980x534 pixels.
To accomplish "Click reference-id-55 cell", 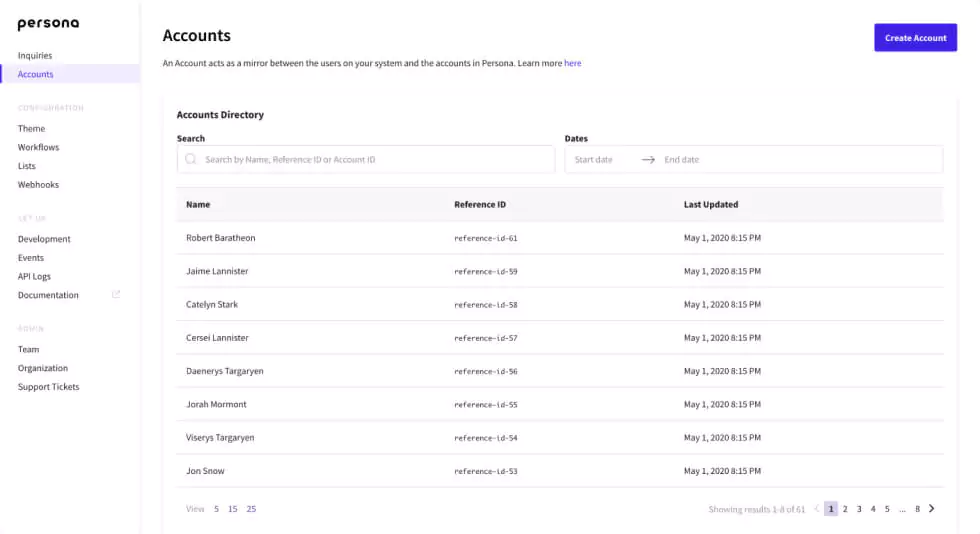I will (x=486, y=405).
